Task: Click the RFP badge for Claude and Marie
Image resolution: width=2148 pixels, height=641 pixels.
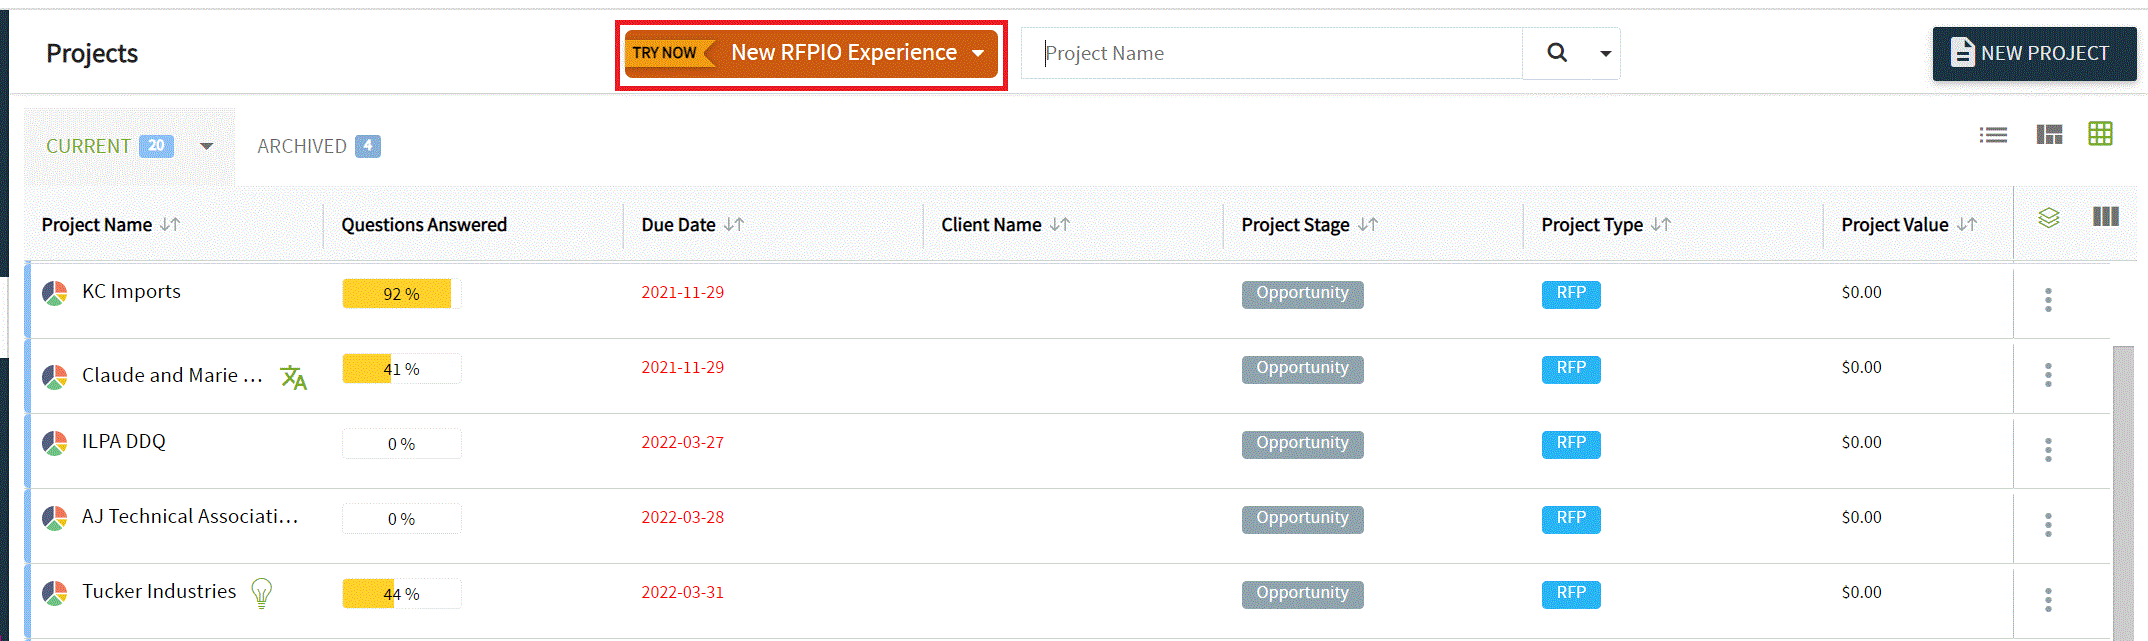Action: 1571,369
